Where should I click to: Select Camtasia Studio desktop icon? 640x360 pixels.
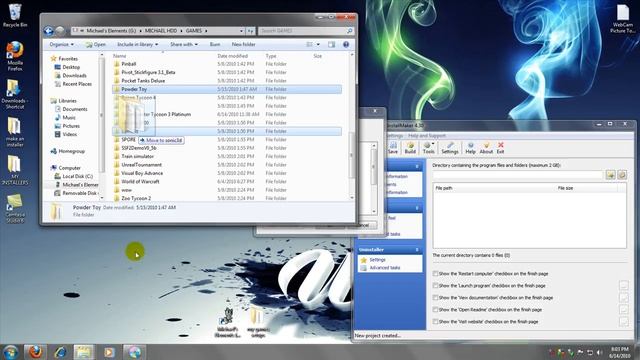tap(15, 208)
